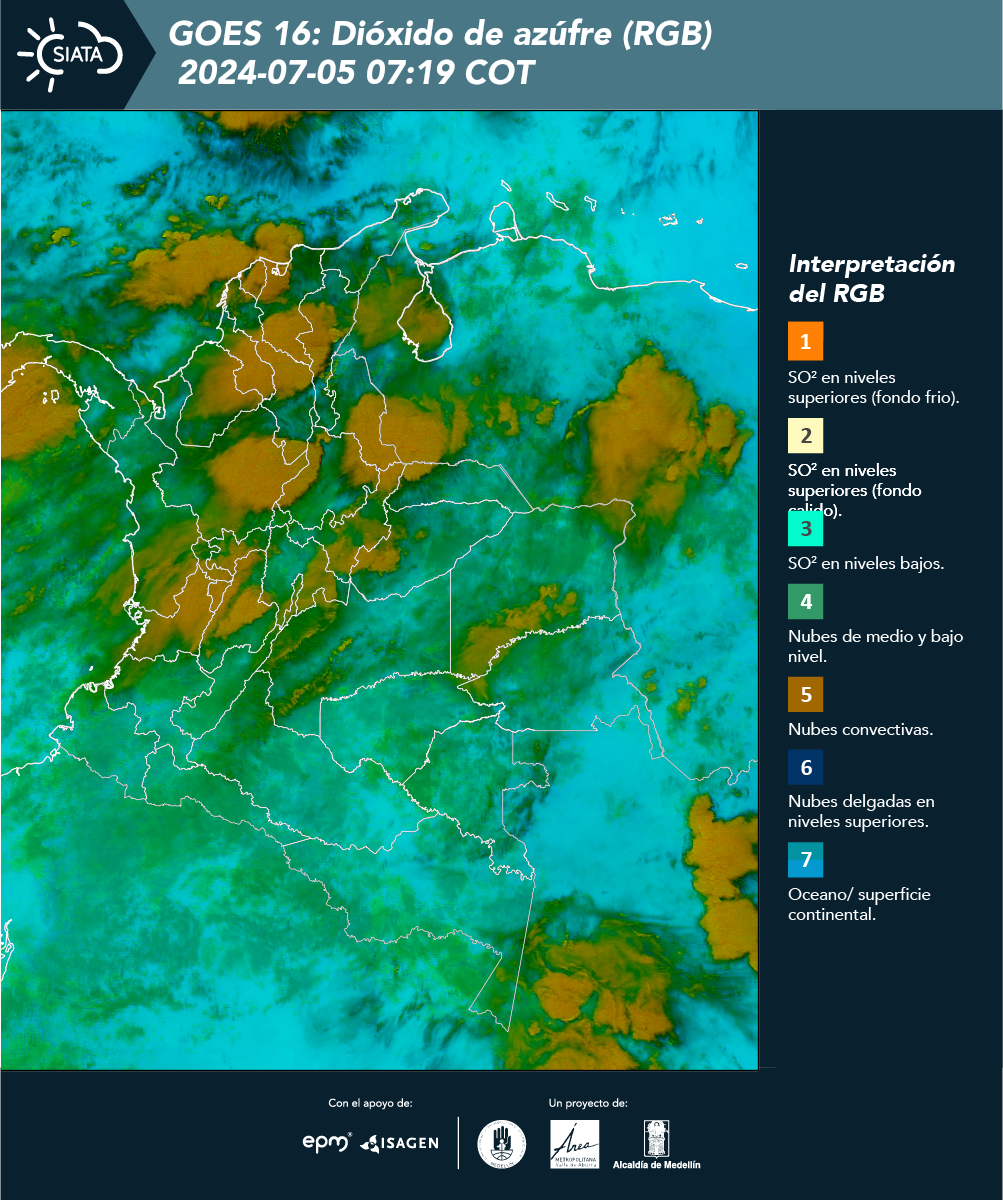Click the label 'SO² en niveles superiores (fondo frio).'
The image size is (1003, 1200).
(x=874, y=387)
